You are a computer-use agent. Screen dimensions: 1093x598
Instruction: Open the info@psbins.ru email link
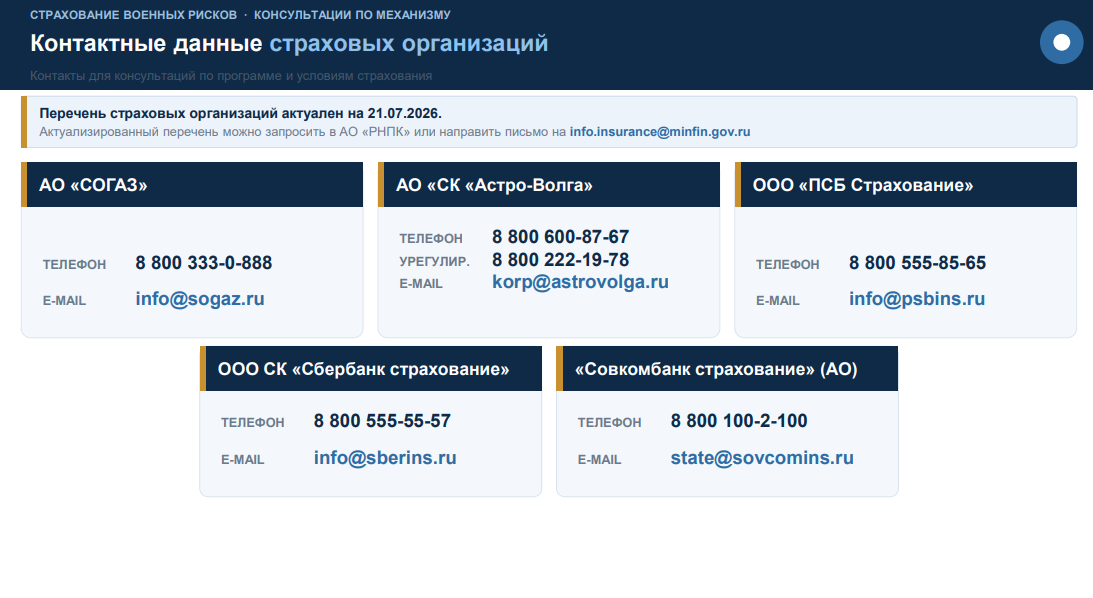[917, 299]
